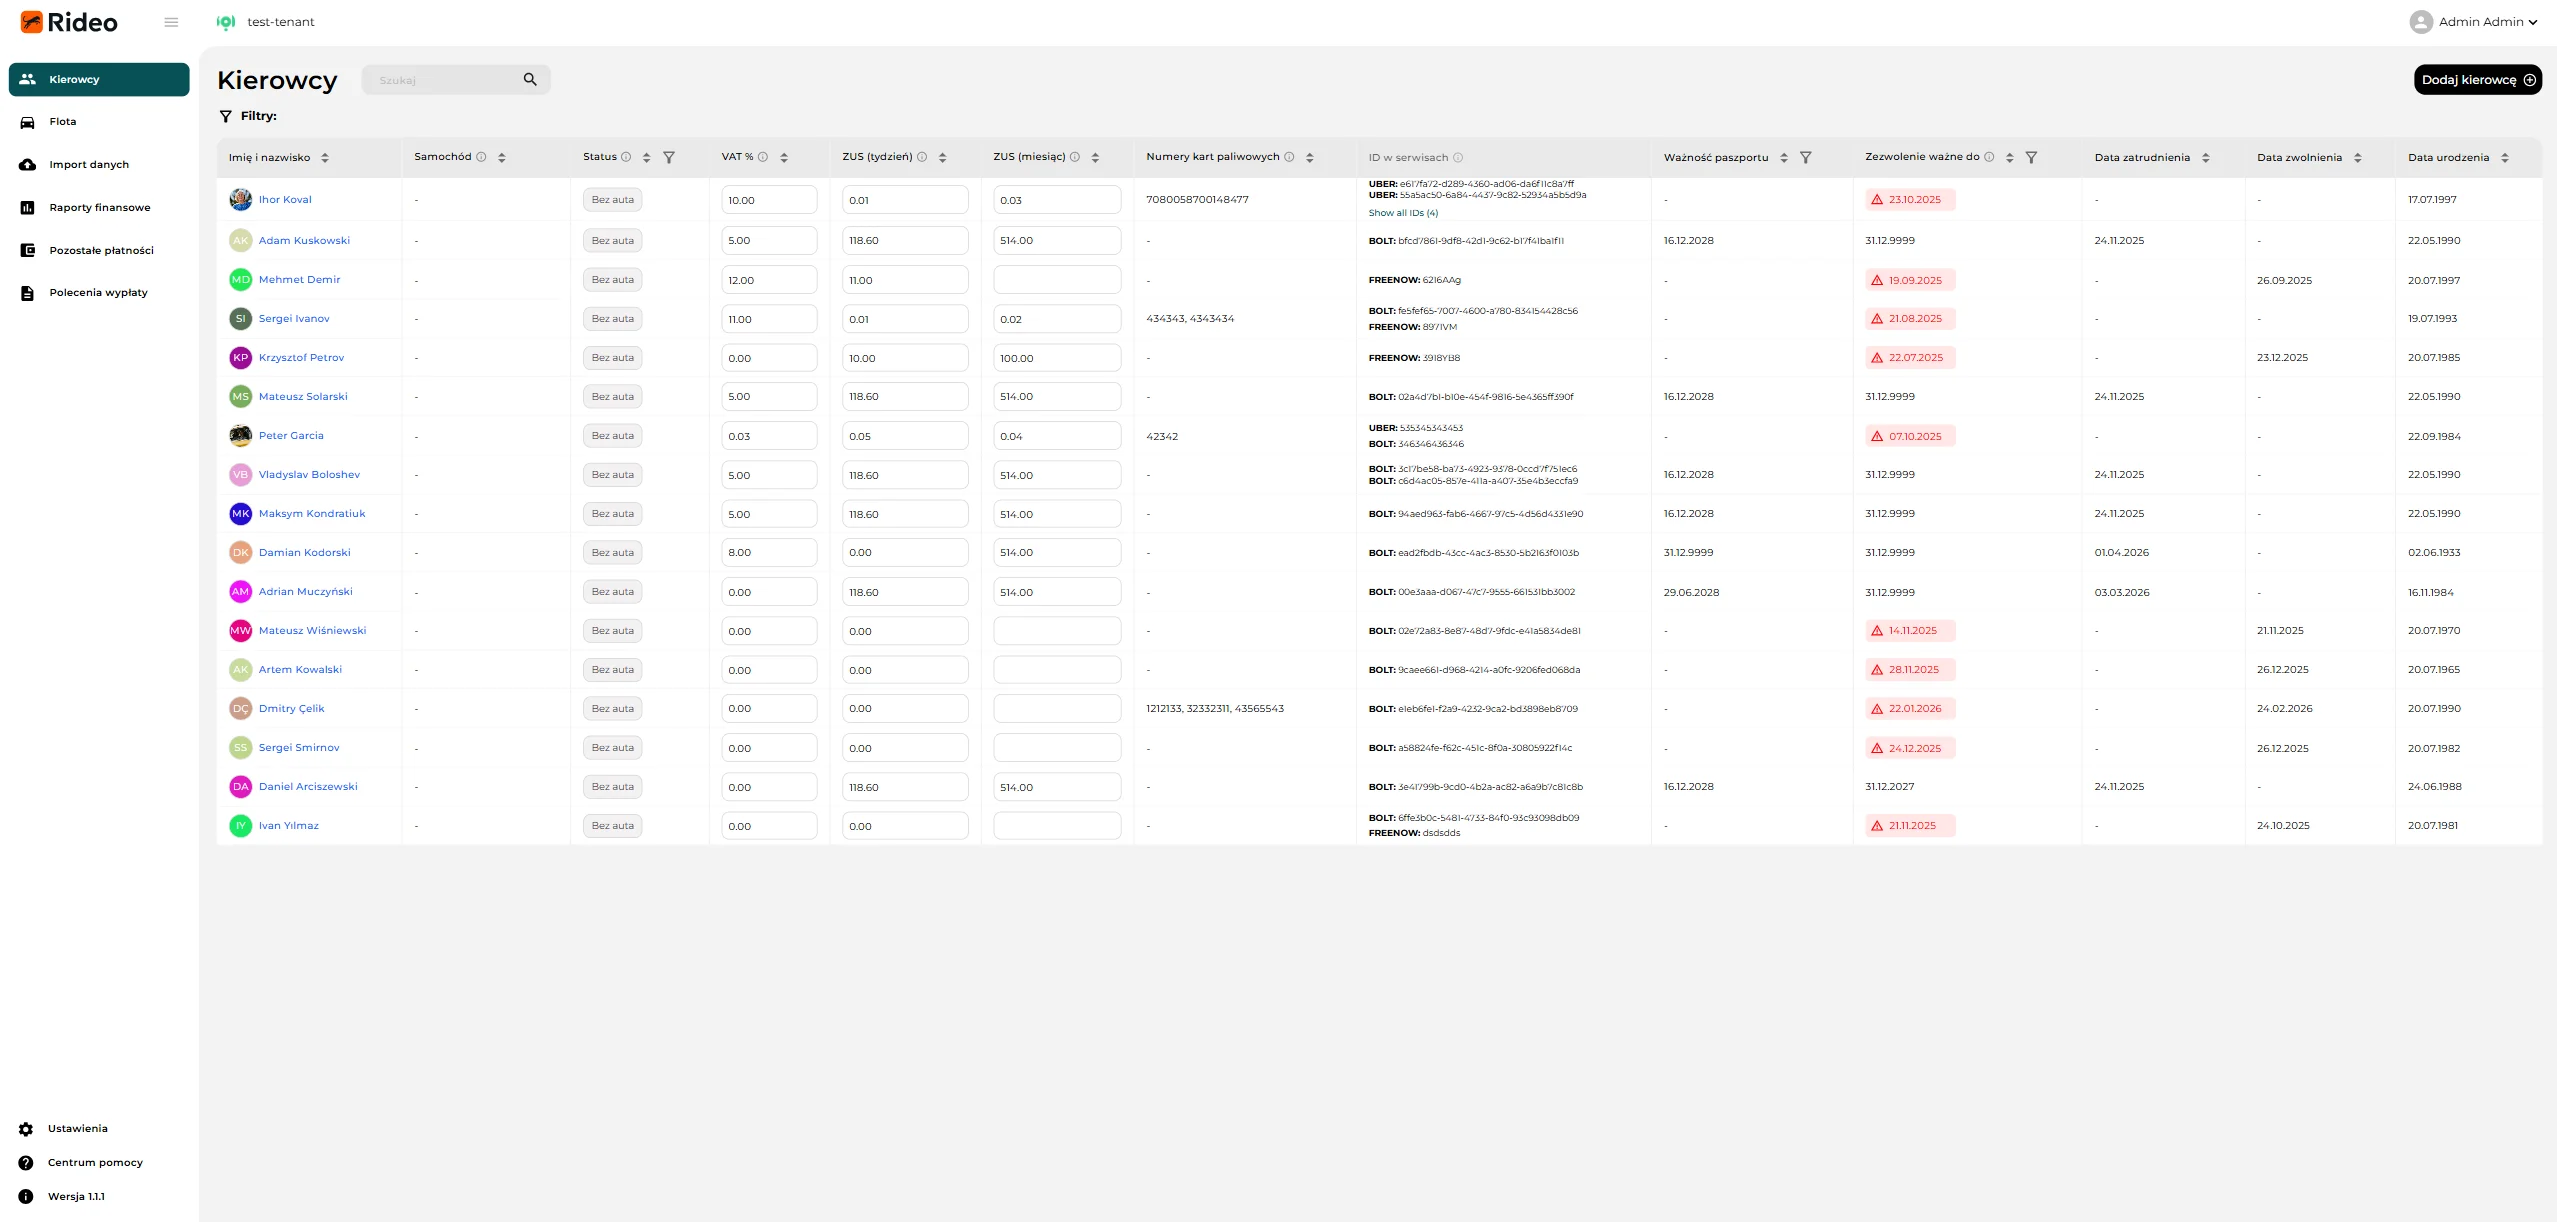Click the Rideo logo
Viewport: 2557px width, 1222px height.
(69, 22)
